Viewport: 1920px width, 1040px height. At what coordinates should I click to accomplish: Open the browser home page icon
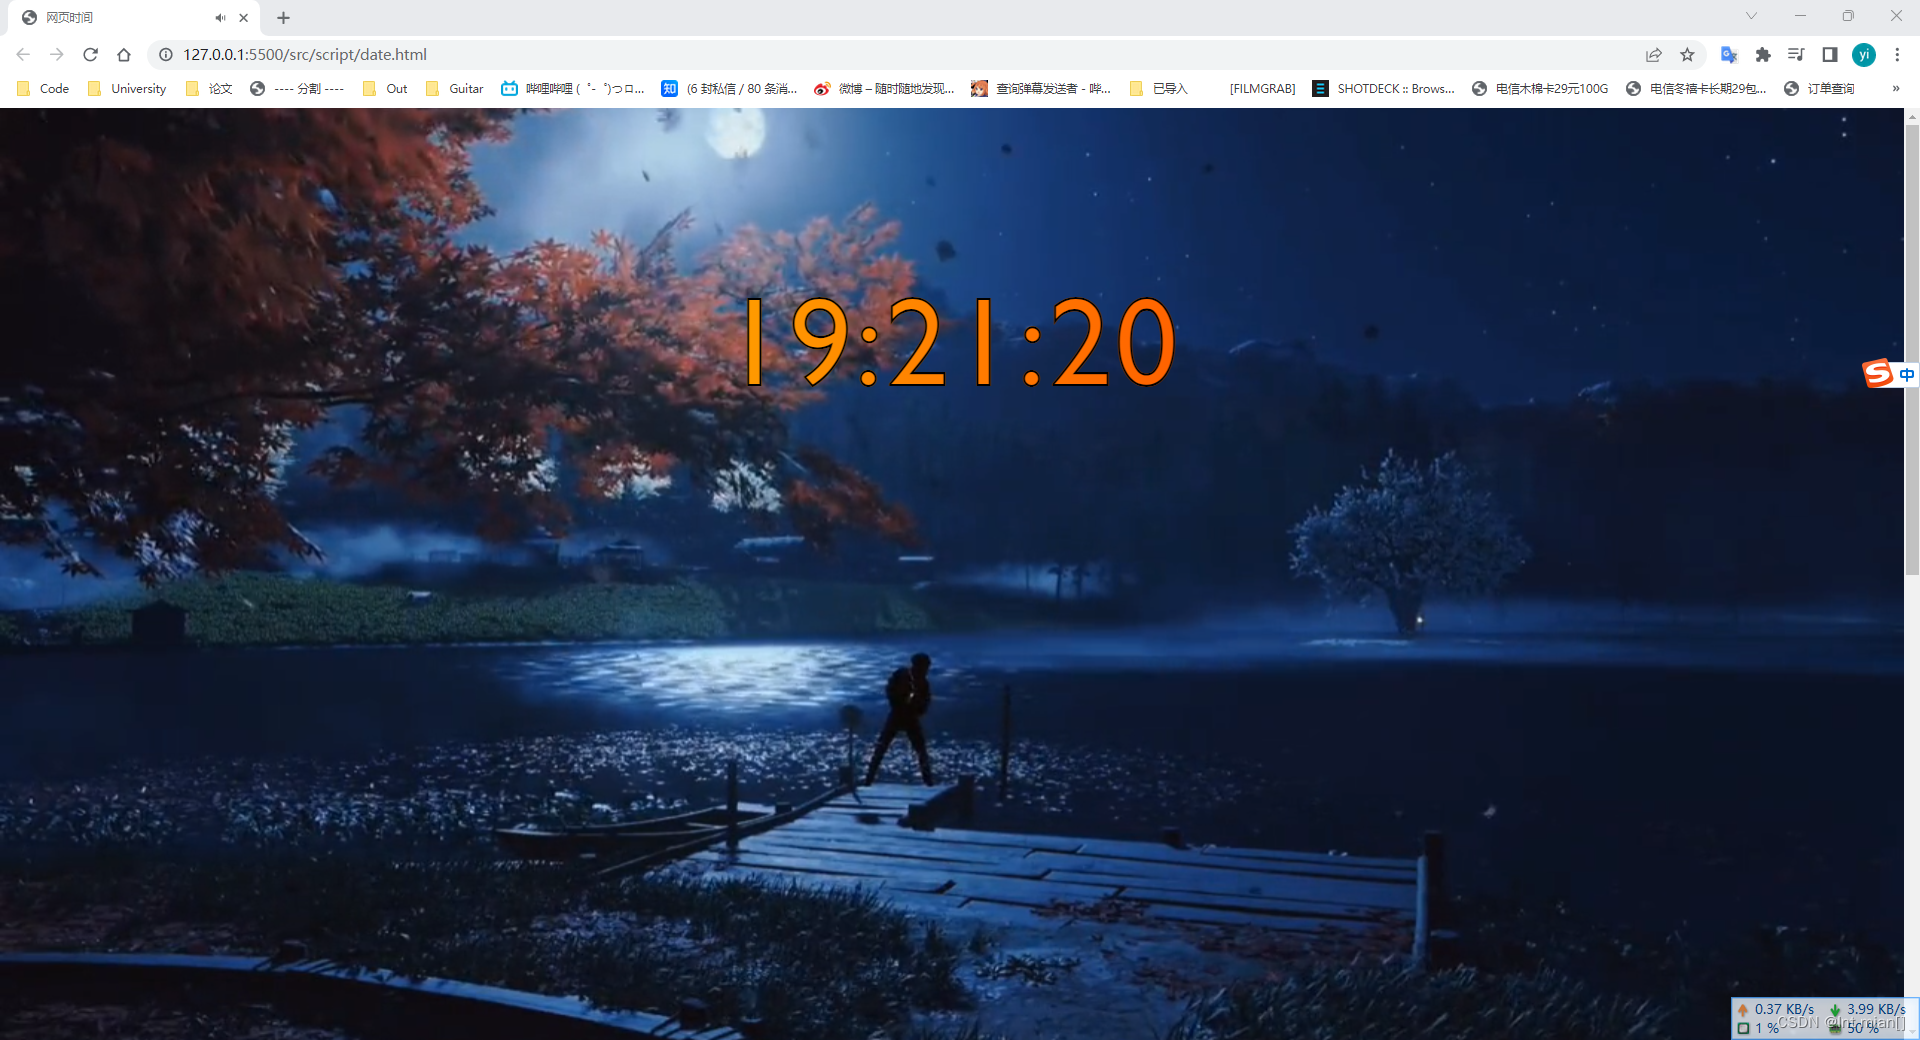tap(124, 55)
